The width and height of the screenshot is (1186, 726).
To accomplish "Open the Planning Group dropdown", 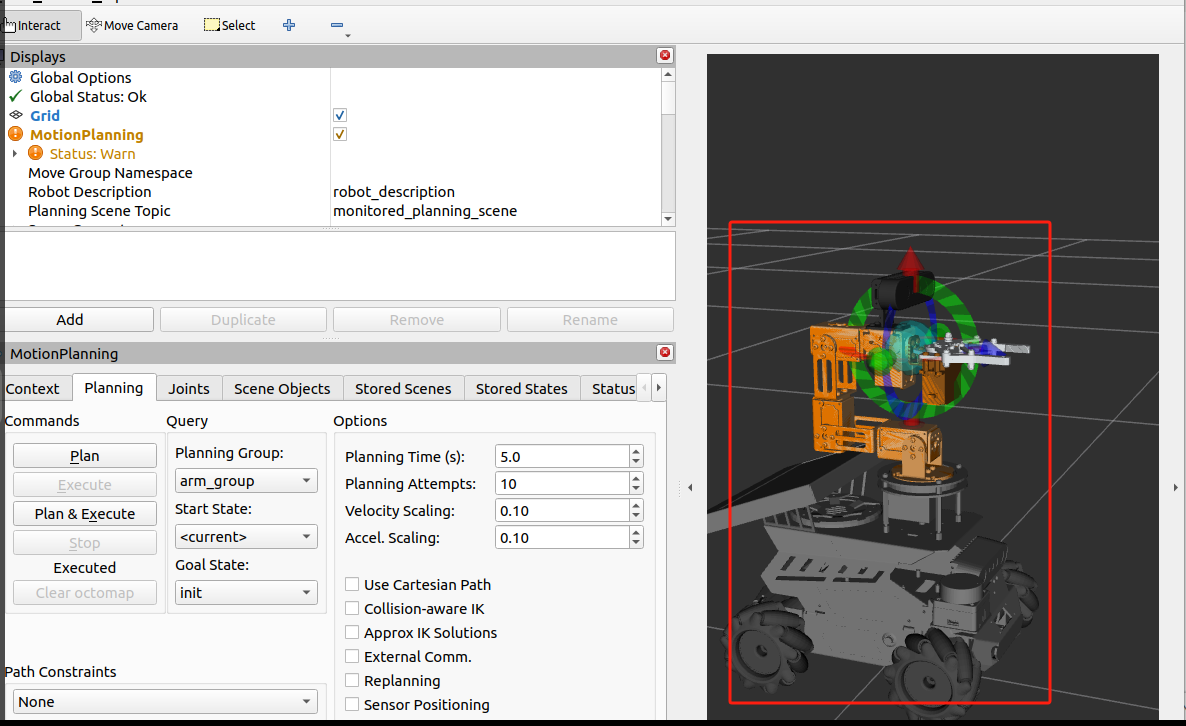I will click(246, 481).
